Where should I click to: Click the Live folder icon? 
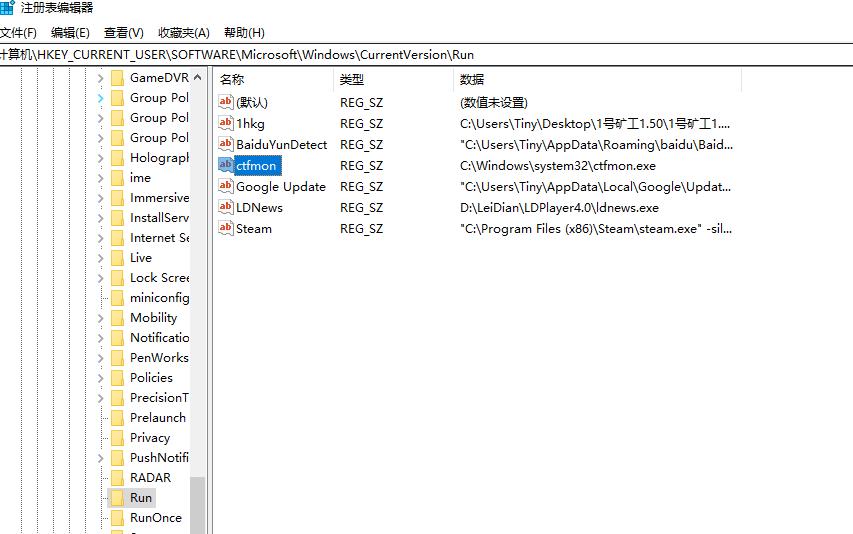pos(117,258)
